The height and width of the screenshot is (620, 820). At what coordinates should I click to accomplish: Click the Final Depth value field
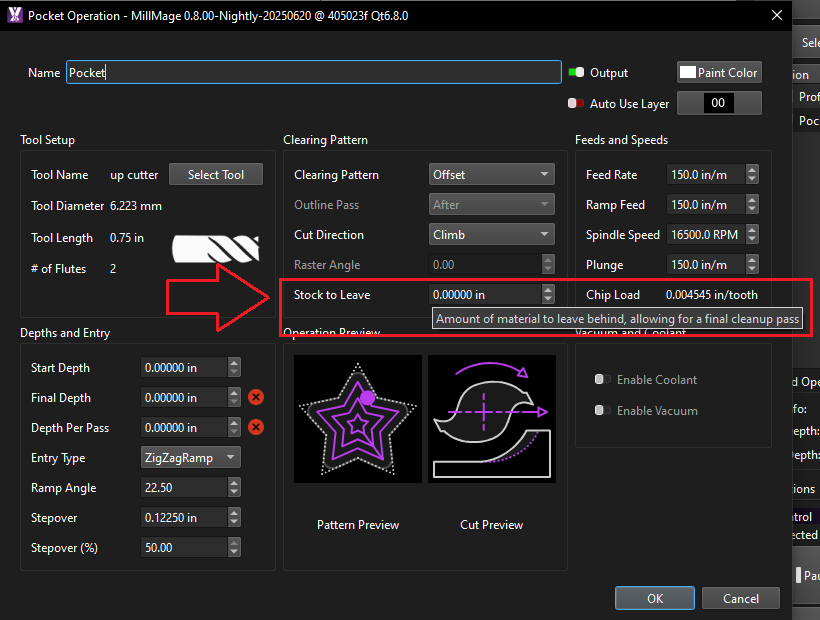tap(185, 397)
